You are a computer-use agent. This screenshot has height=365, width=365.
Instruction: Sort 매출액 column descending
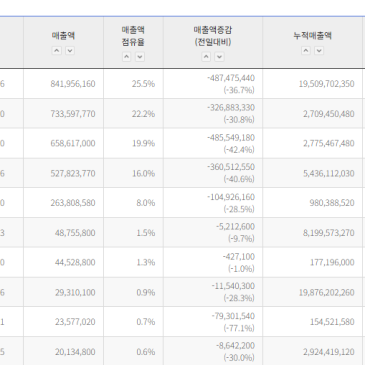[70, 51]
